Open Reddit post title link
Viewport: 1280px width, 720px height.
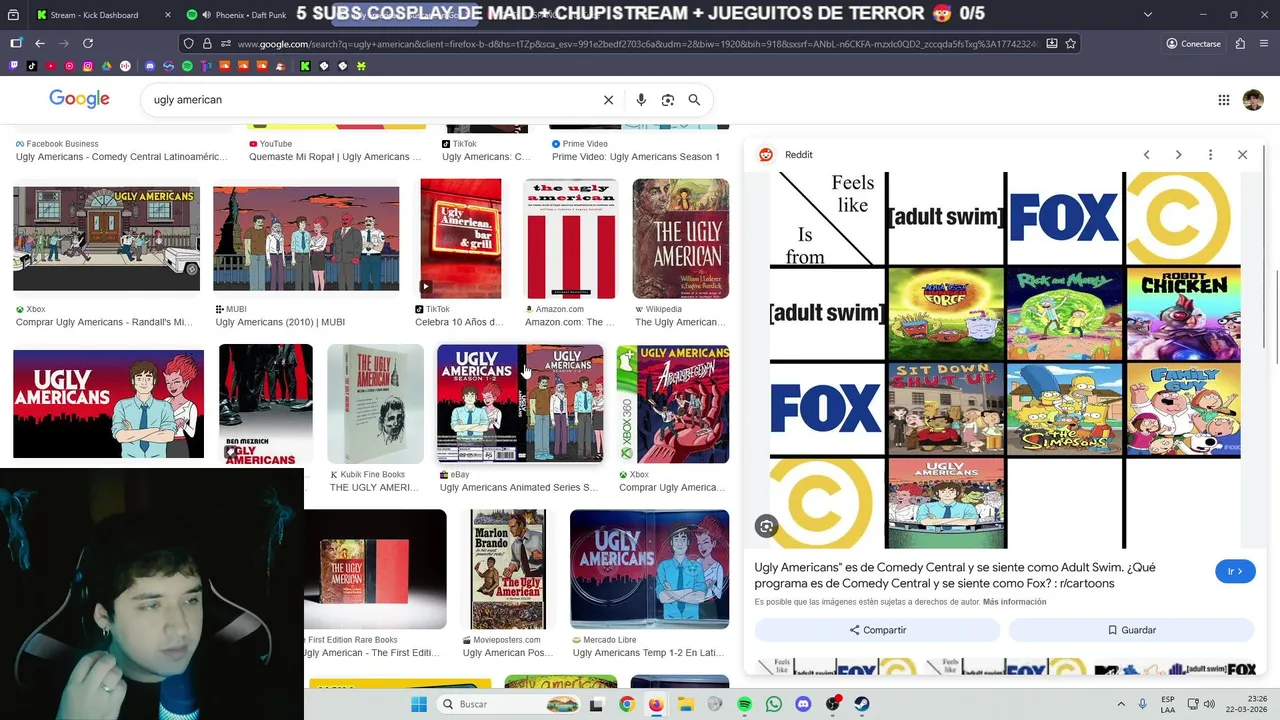[x=955, y=575]
